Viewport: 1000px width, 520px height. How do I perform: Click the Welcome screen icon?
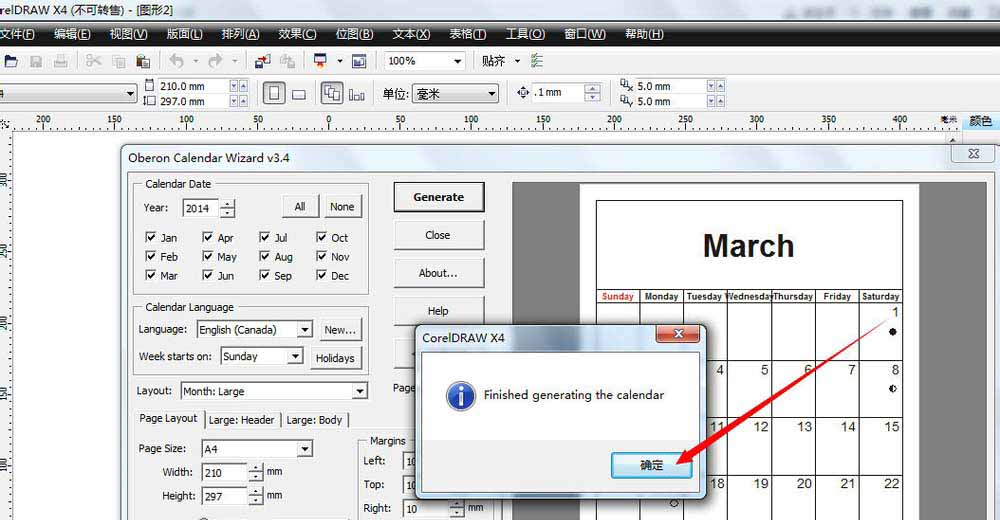pyautogui.click(x=359, y=61)
